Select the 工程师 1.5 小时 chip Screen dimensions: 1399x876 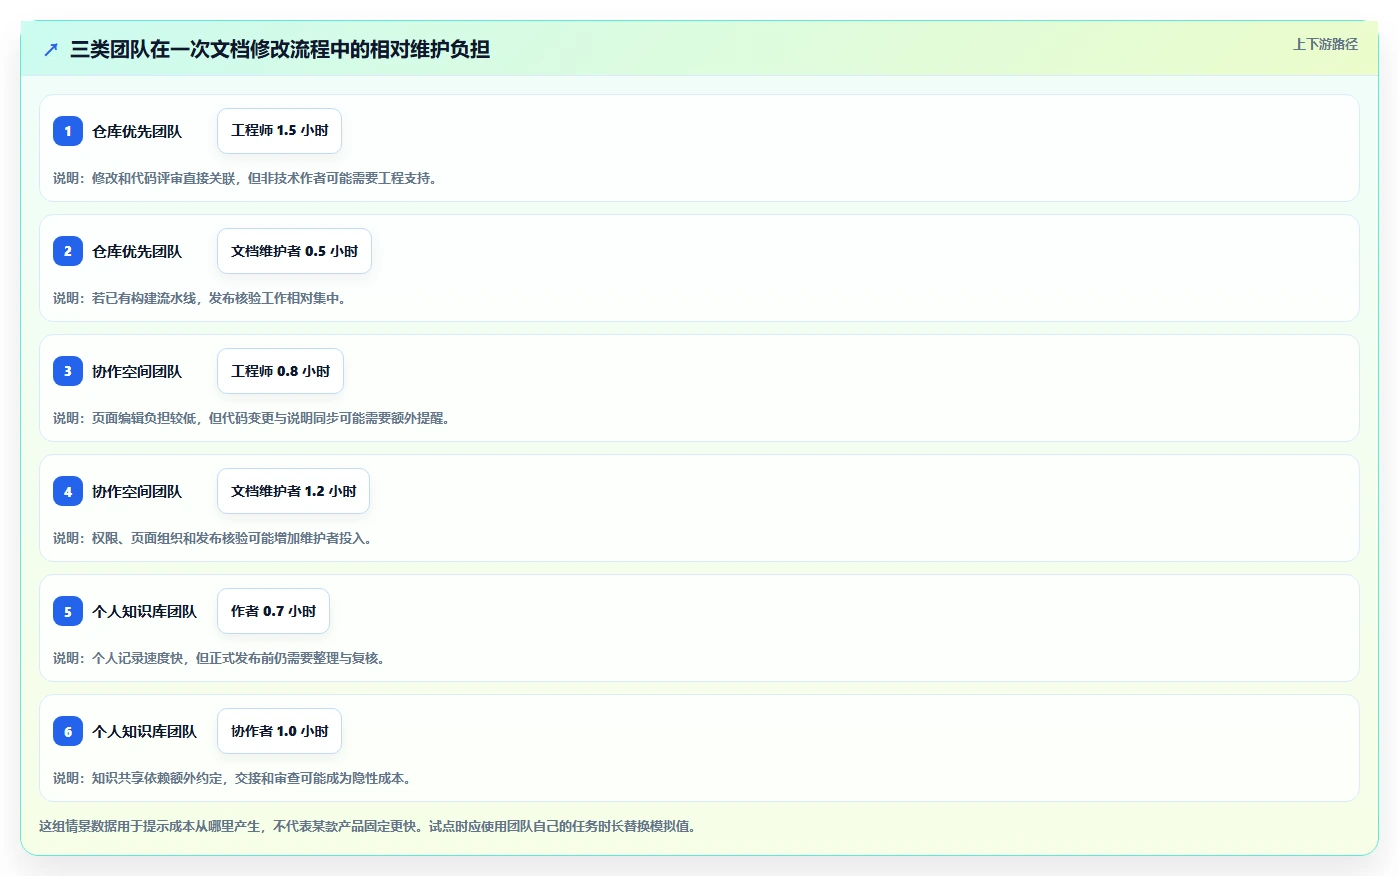280,131
